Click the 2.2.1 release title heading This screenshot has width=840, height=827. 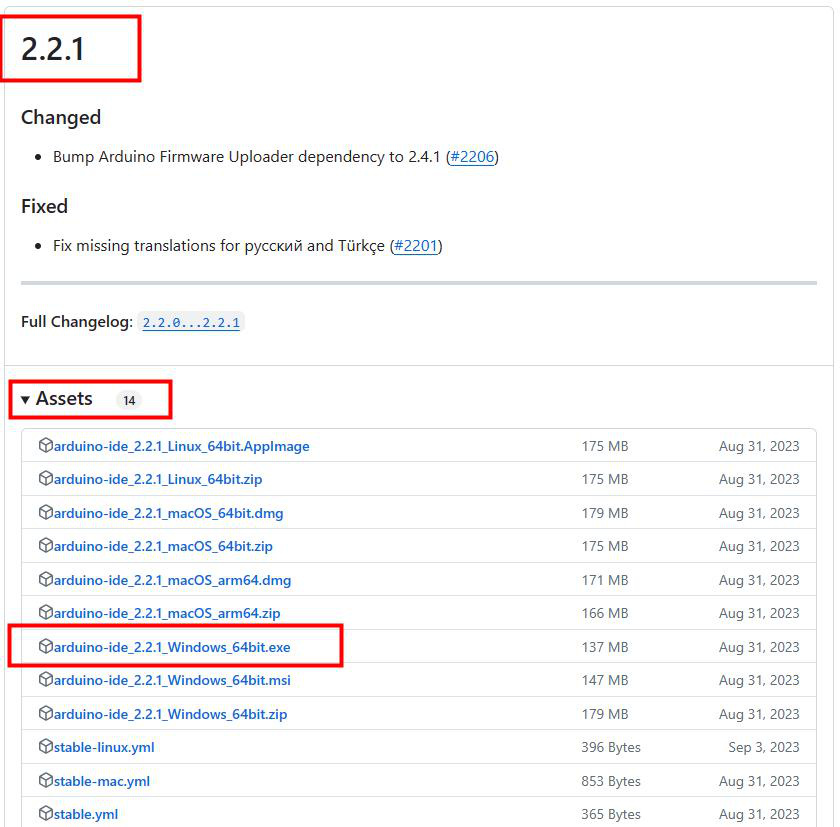52,49
